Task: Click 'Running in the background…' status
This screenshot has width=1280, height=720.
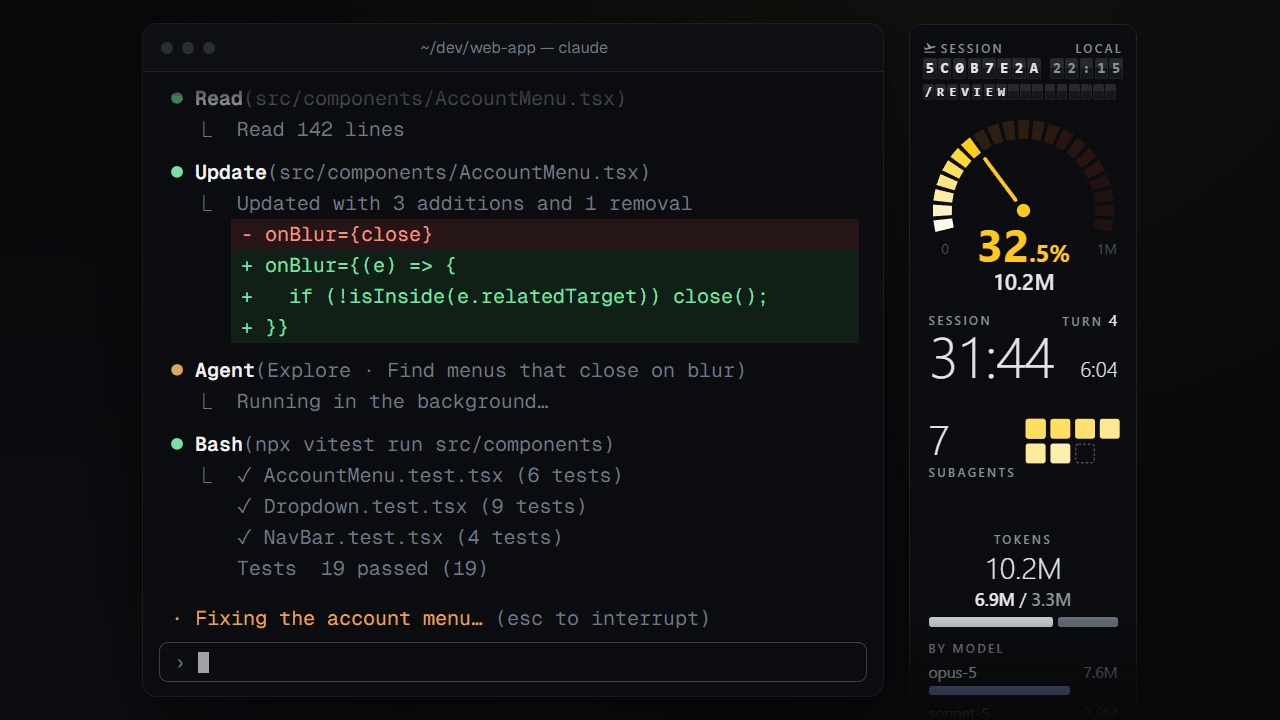Action: [x=392, y=401]
